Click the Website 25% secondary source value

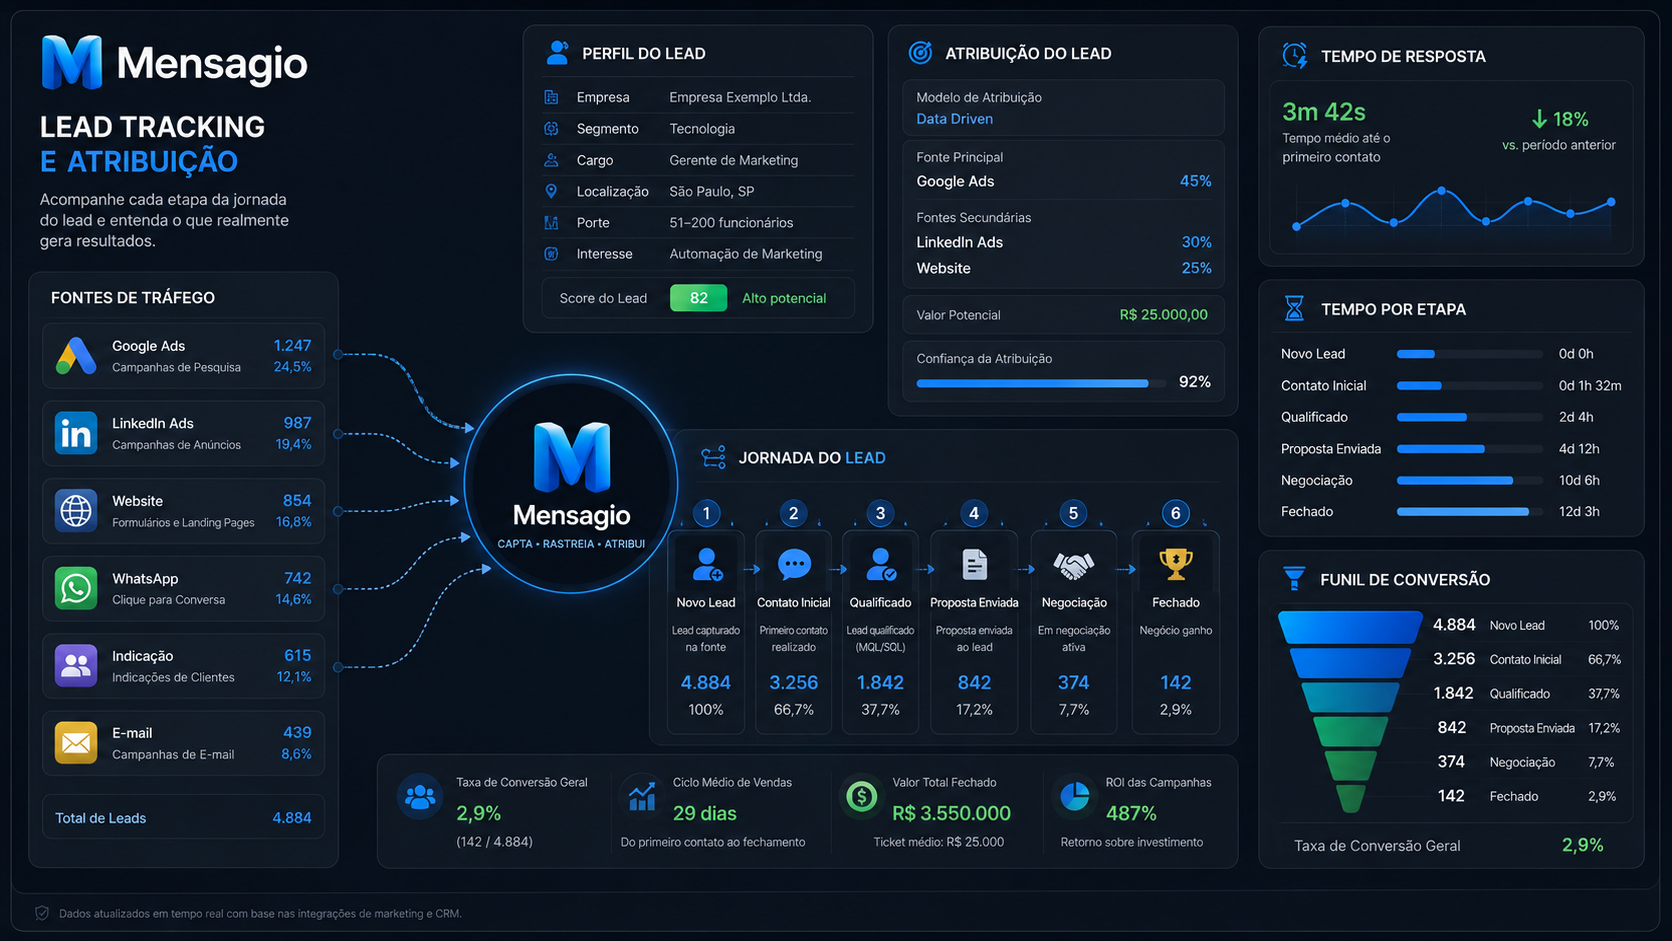click(x=1196, y=268)
